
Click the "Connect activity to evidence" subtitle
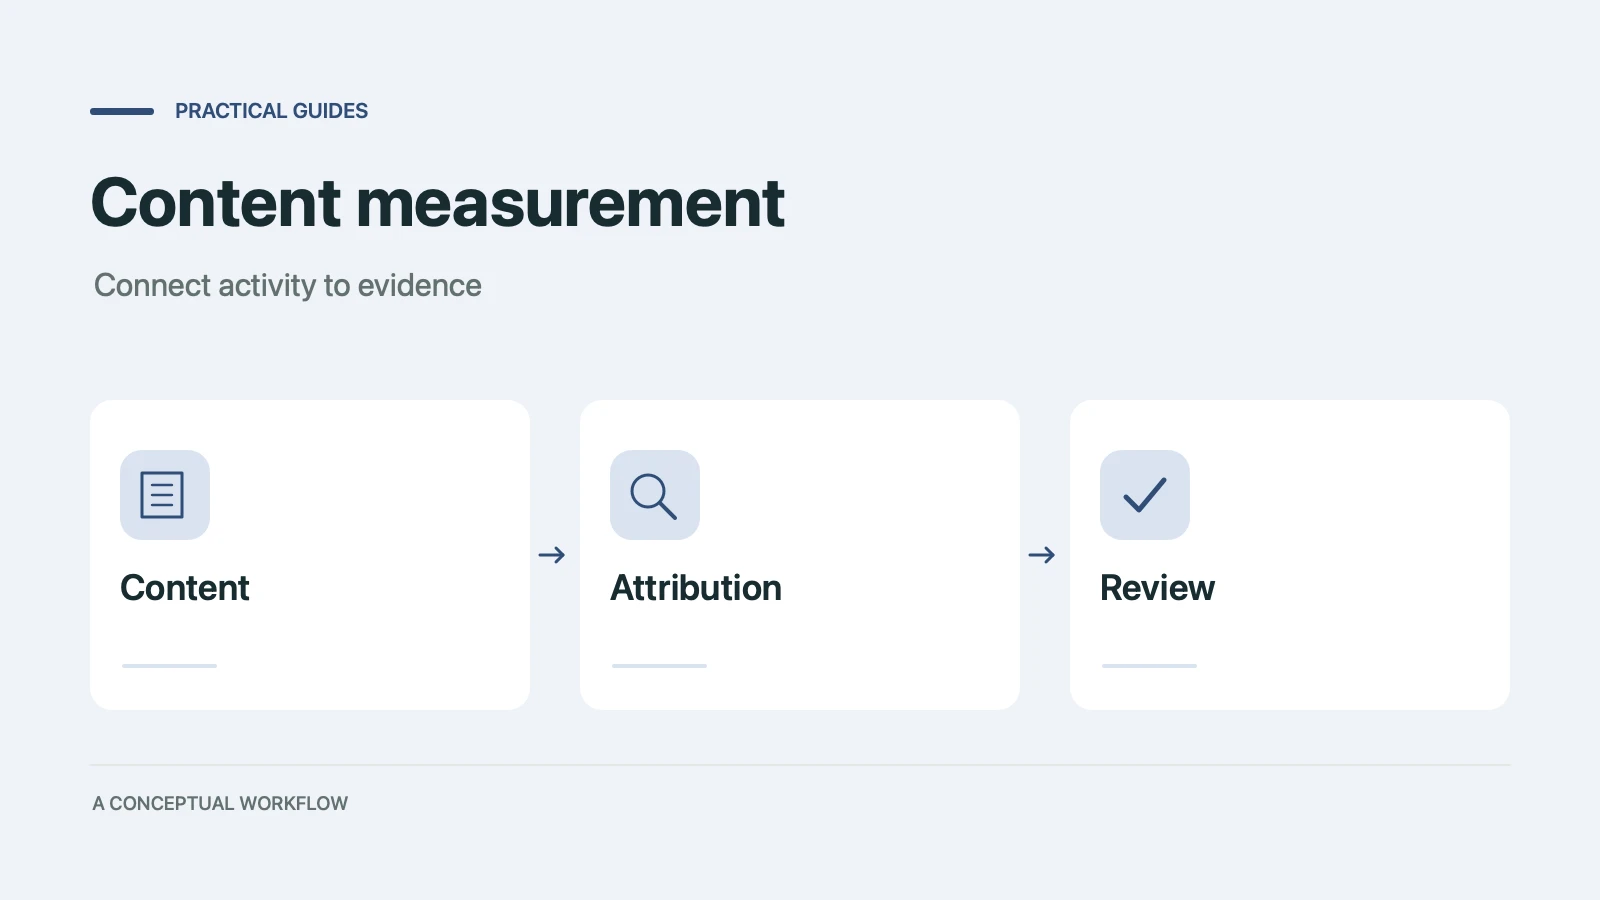click(x=288, y=286)
